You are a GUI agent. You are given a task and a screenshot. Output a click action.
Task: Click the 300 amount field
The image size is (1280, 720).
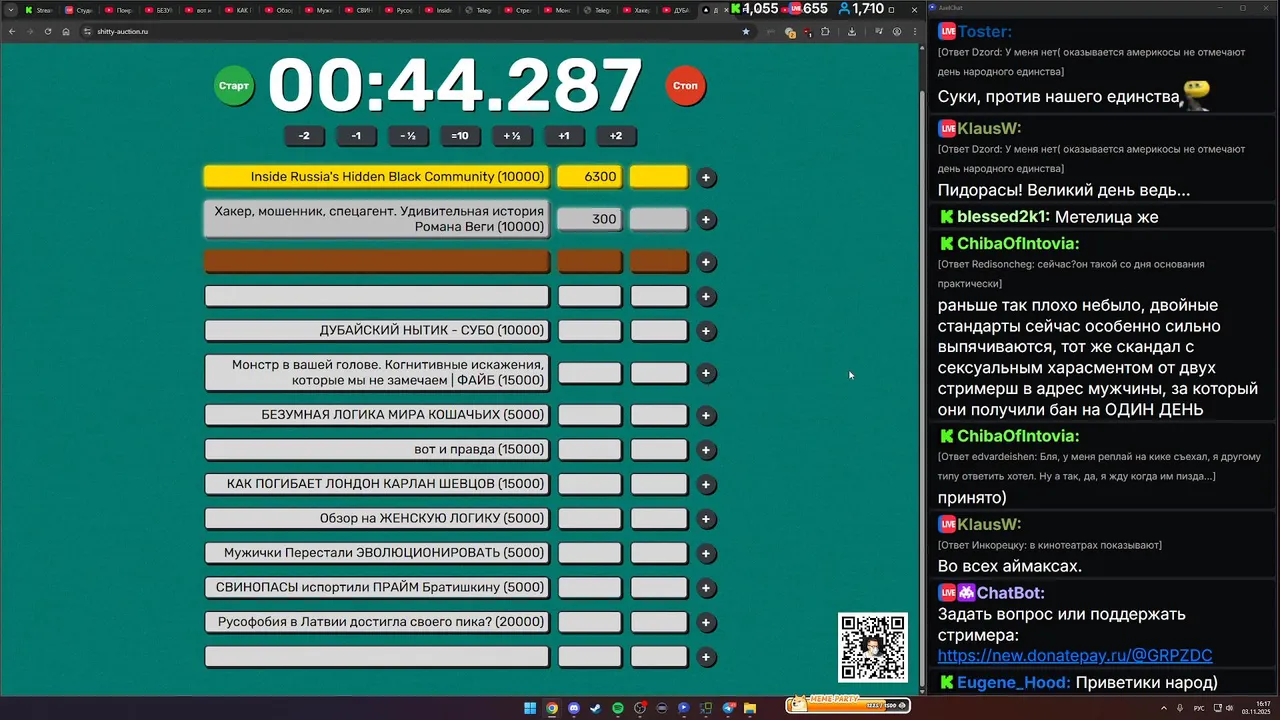[589, 219]
